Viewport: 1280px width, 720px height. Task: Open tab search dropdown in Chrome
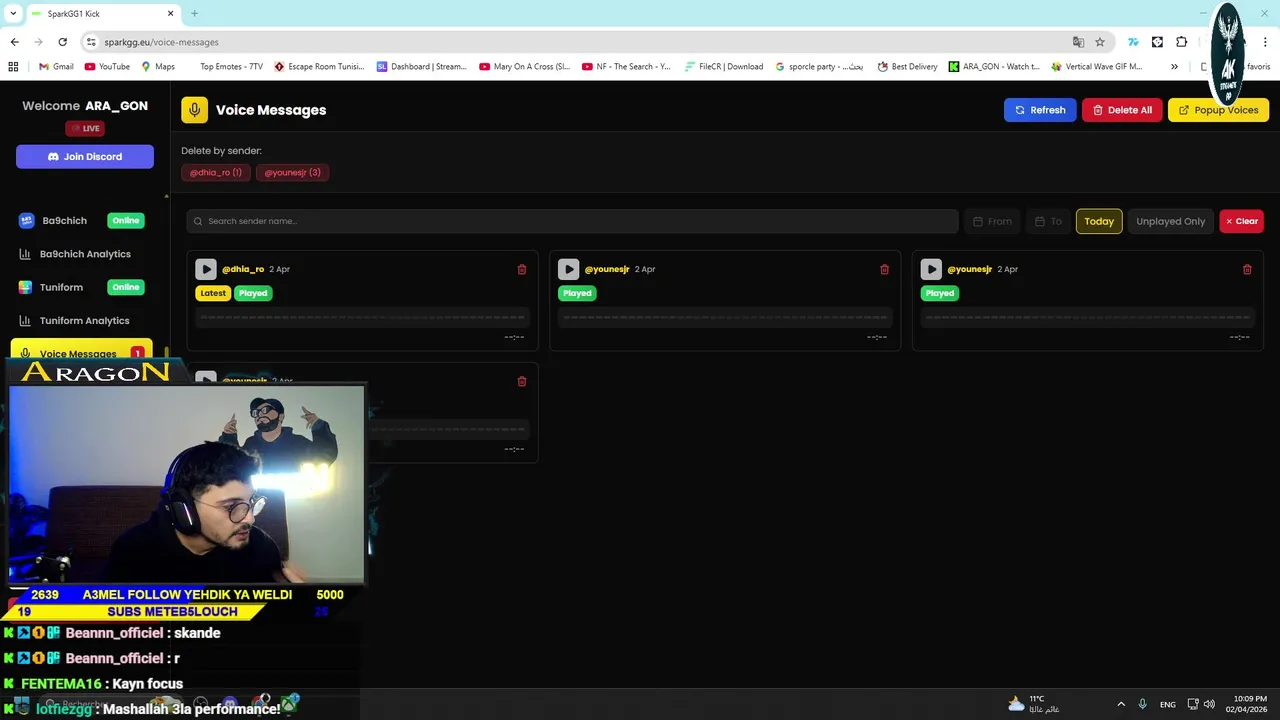(x=12, y=13)
